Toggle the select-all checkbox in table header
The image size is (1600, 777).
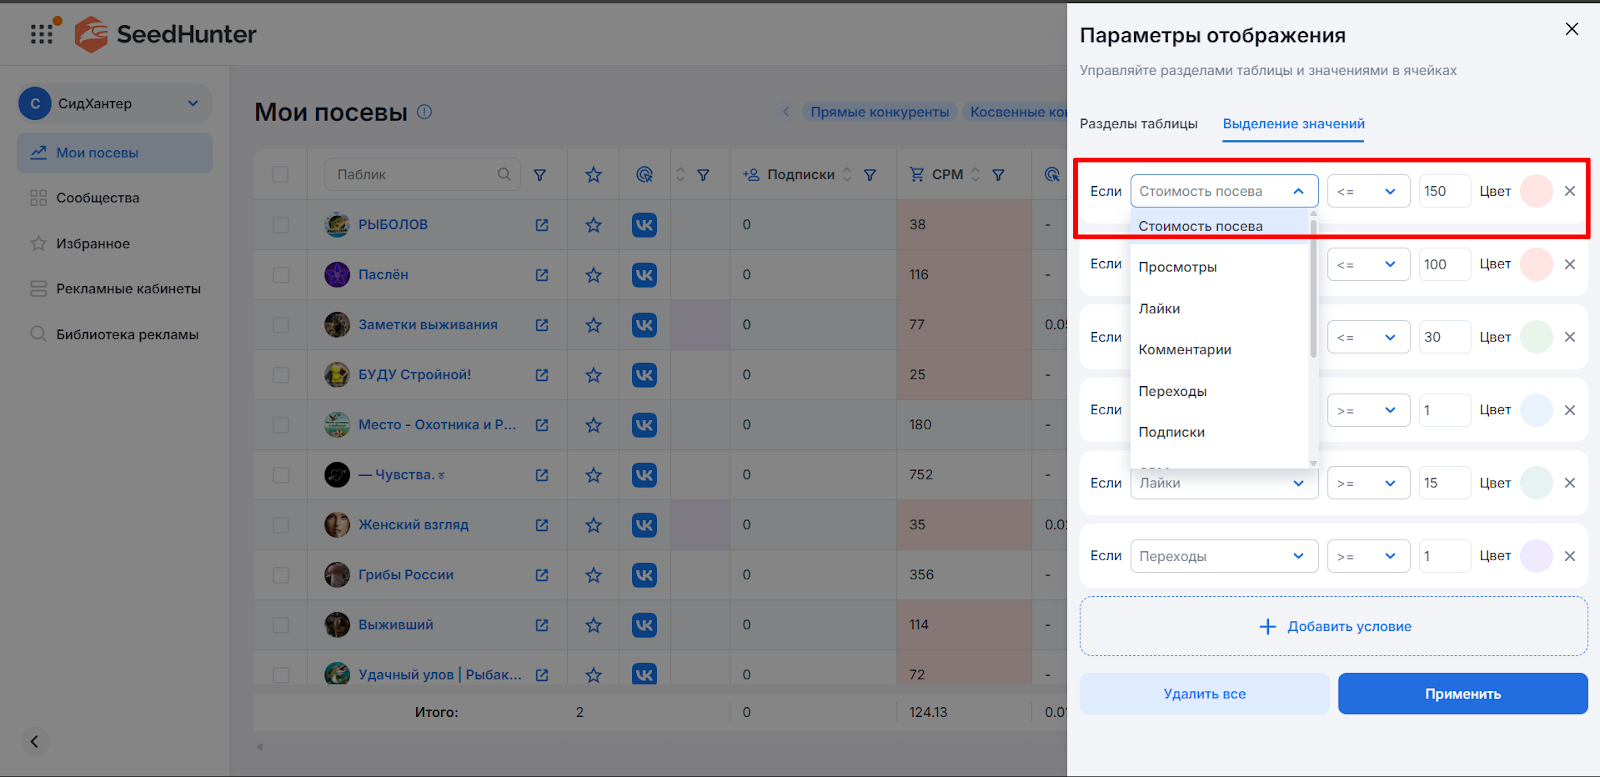pyautogui.click(x=280, y=175)
